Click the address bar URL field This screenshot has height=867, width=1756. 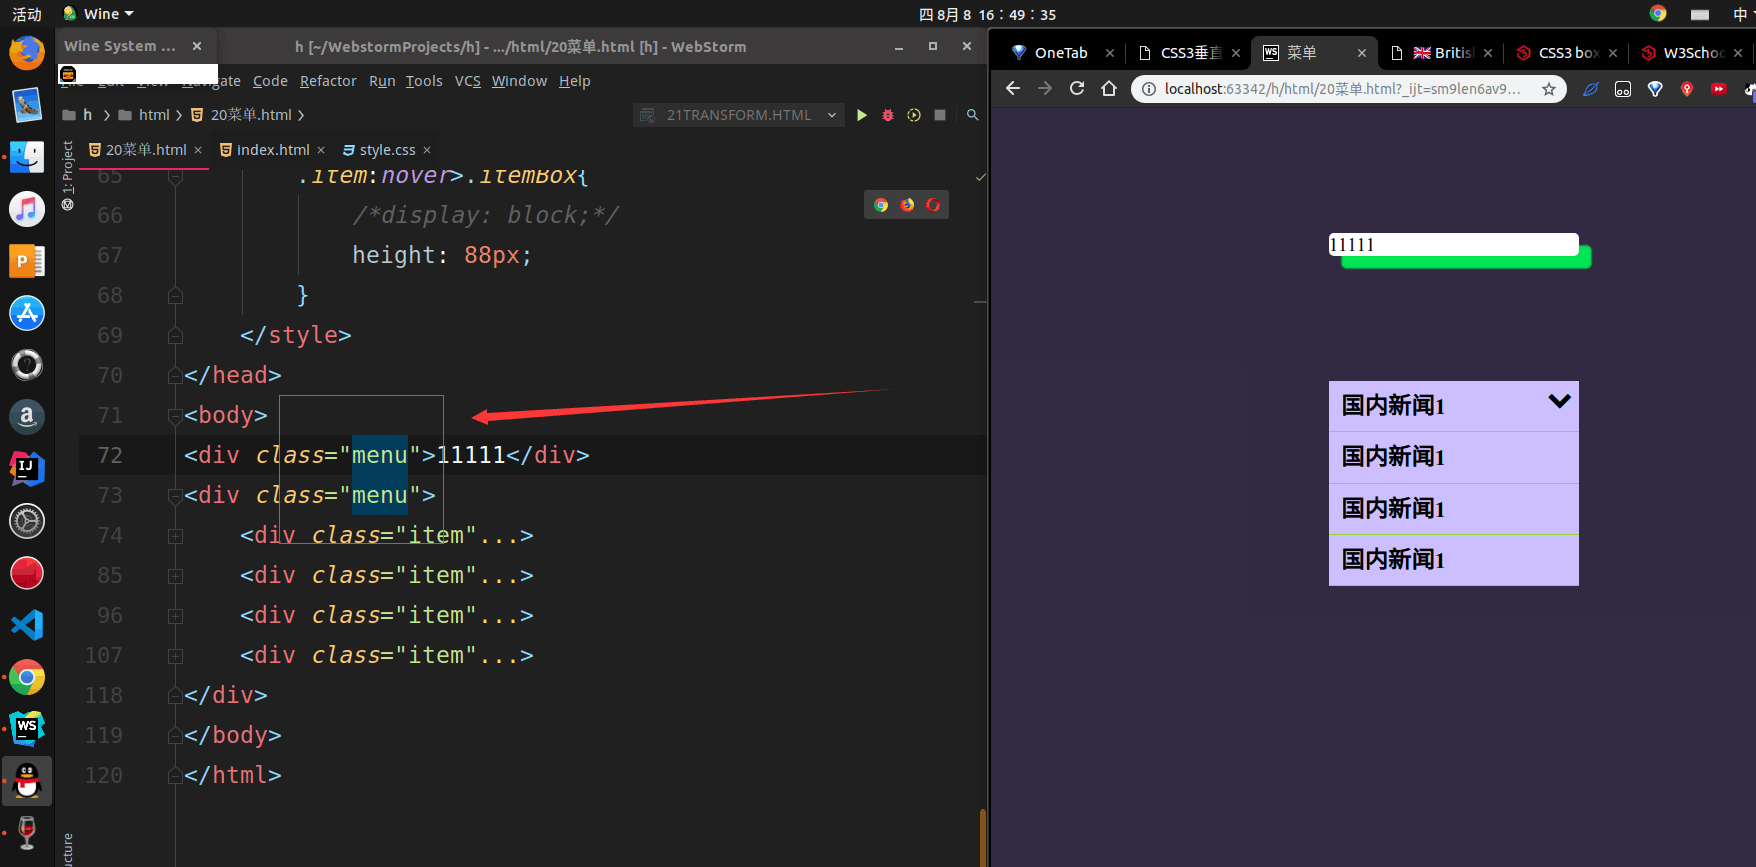point(1343,89)
